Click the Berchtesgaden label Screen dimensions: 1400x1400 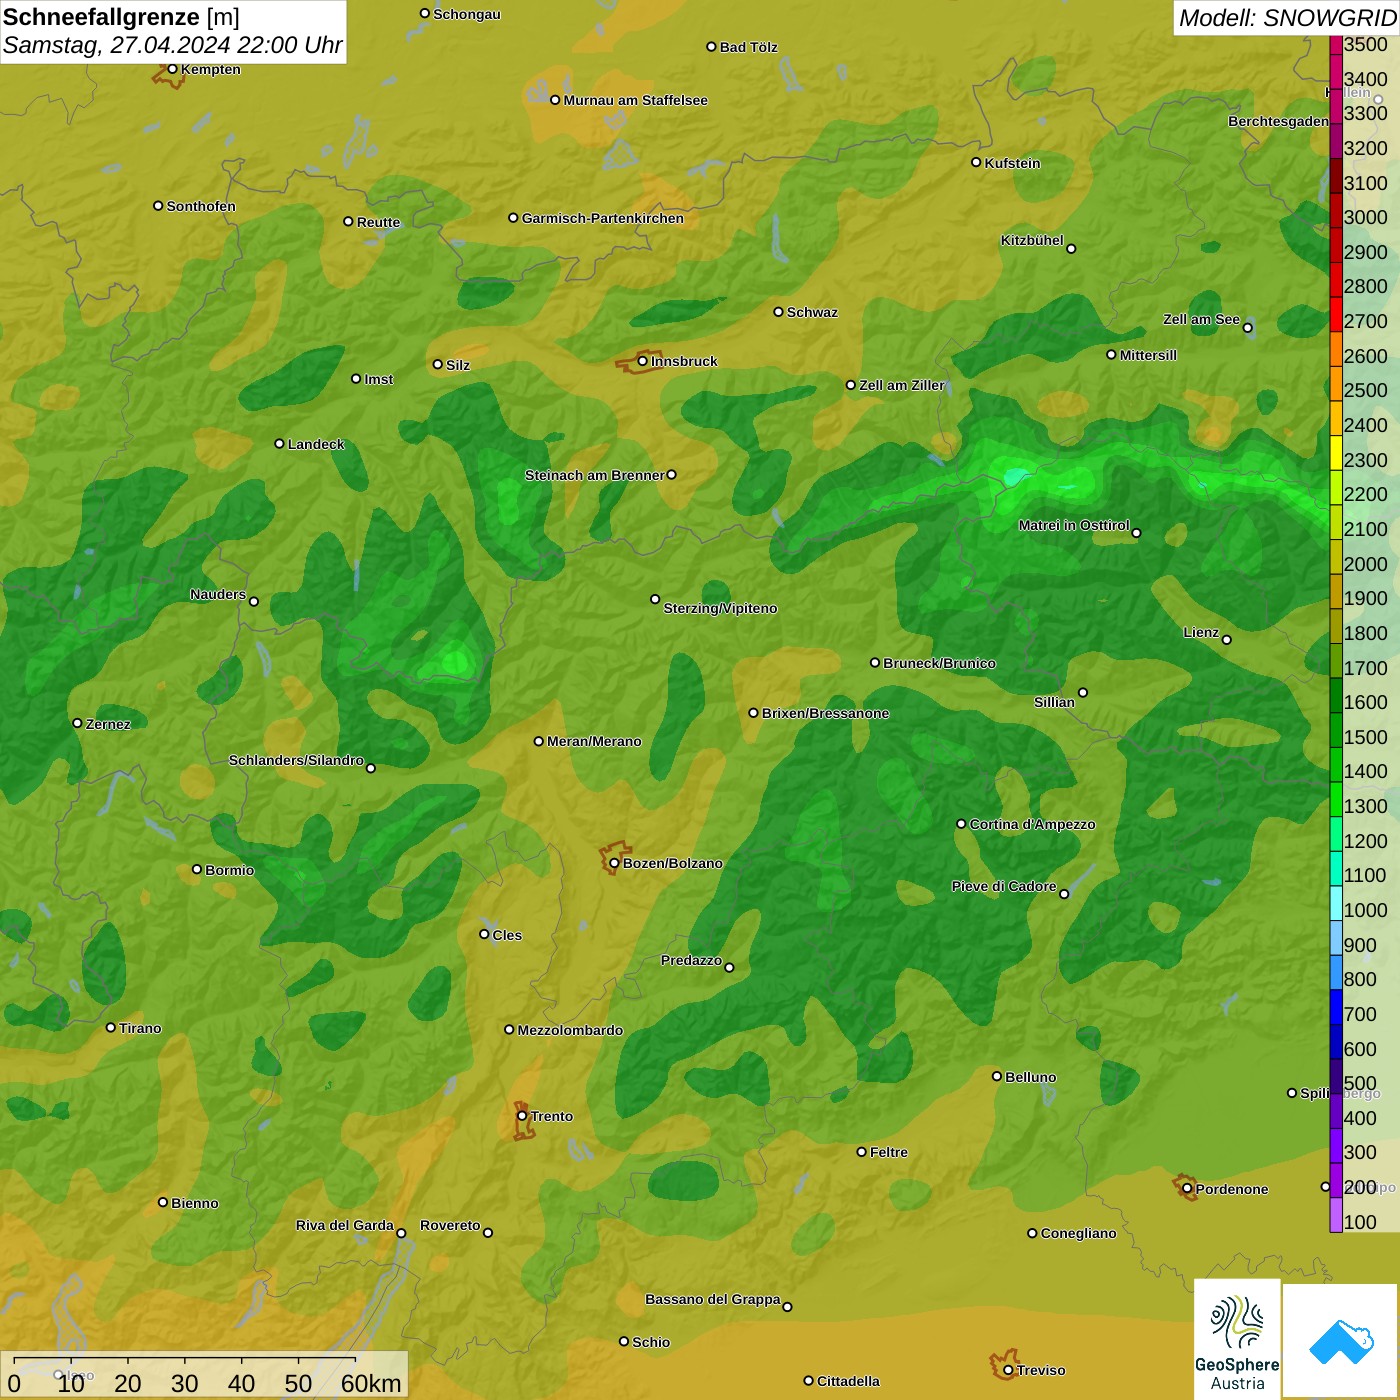(1278, 121)
